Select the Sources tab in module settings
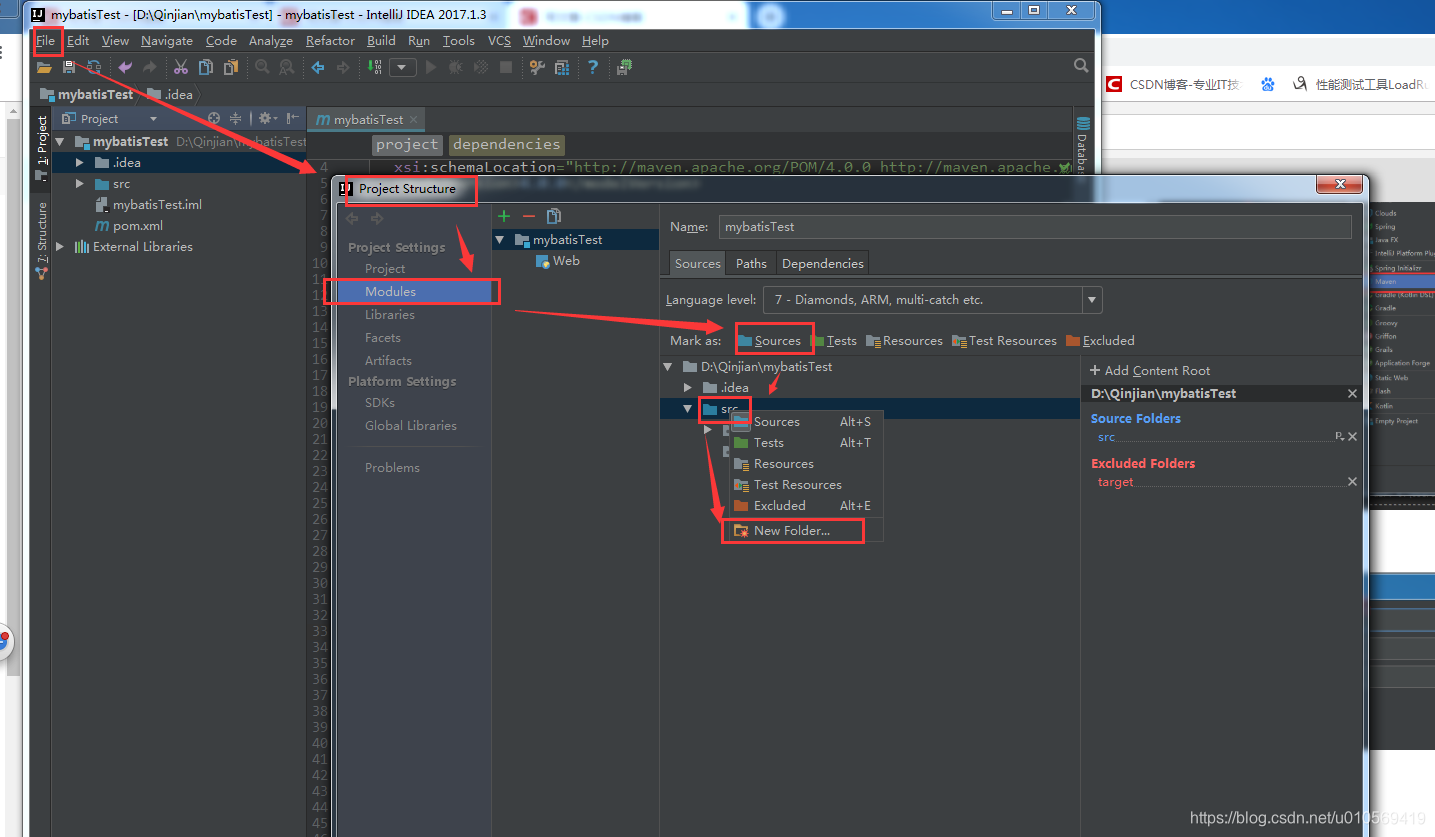 [x=697, y=263]
